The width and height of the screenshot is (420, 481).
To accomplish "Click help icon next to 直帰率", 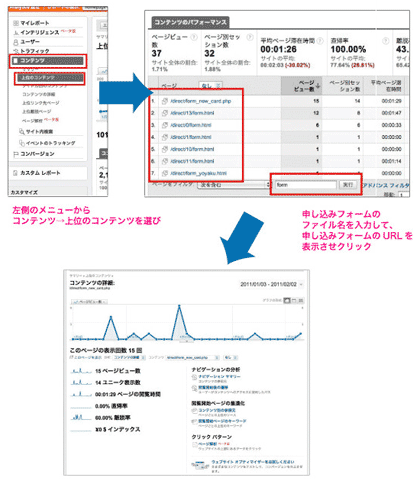I will [385, 41].
